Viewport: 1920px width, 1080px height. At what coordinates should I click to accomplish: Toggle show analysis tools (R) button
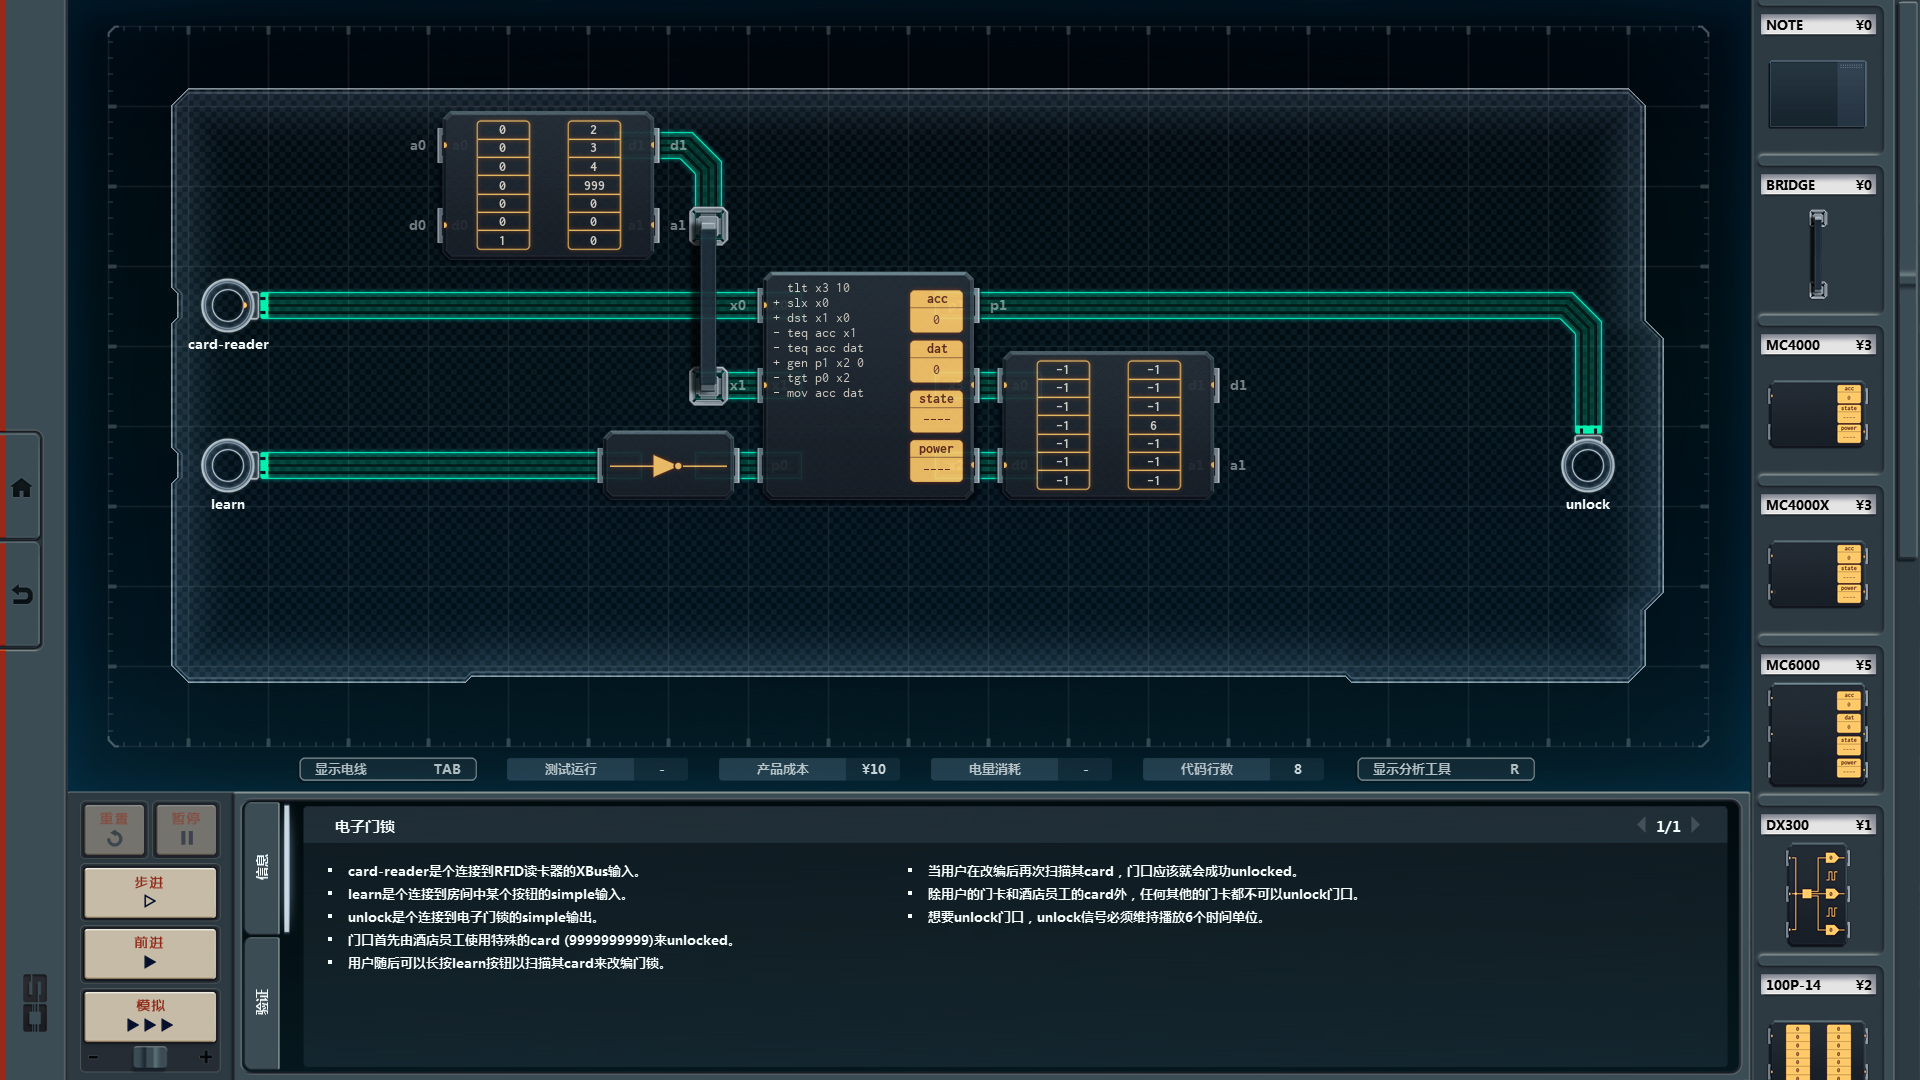pyautogui.click(x=1445, y=769)
